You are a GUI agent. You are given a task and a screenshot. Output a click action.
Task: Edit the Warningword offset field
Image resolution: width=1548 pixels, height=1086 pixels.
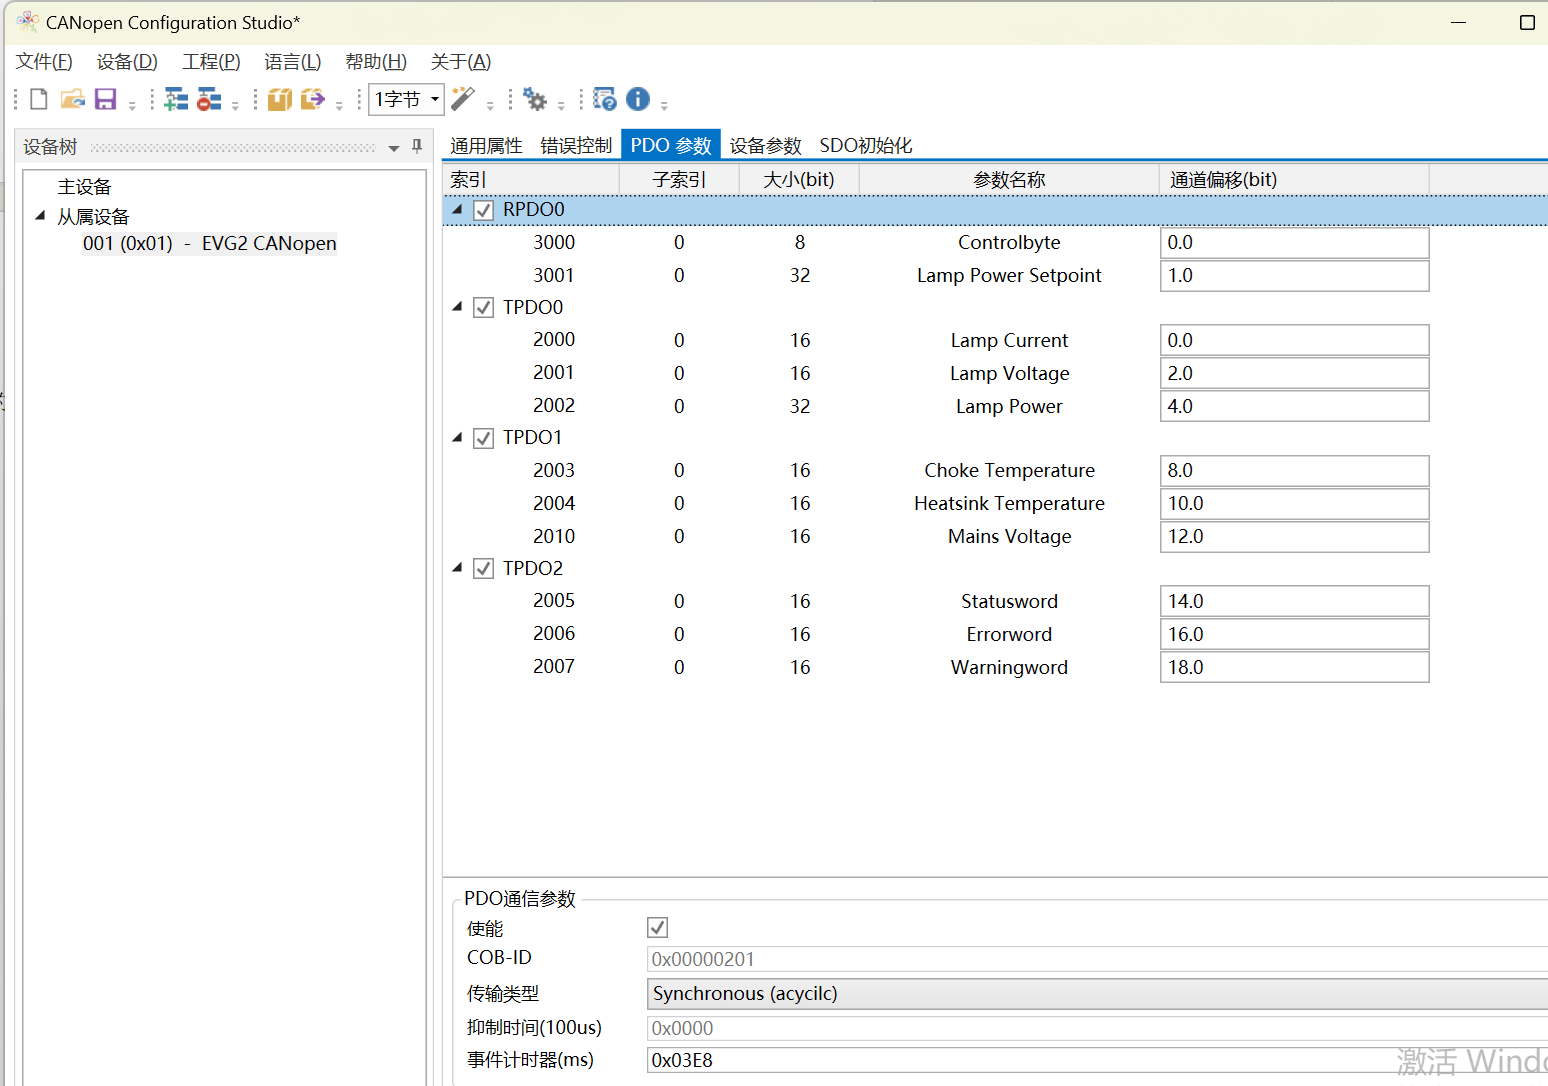pyautogui.click(x=1294, y=667)
